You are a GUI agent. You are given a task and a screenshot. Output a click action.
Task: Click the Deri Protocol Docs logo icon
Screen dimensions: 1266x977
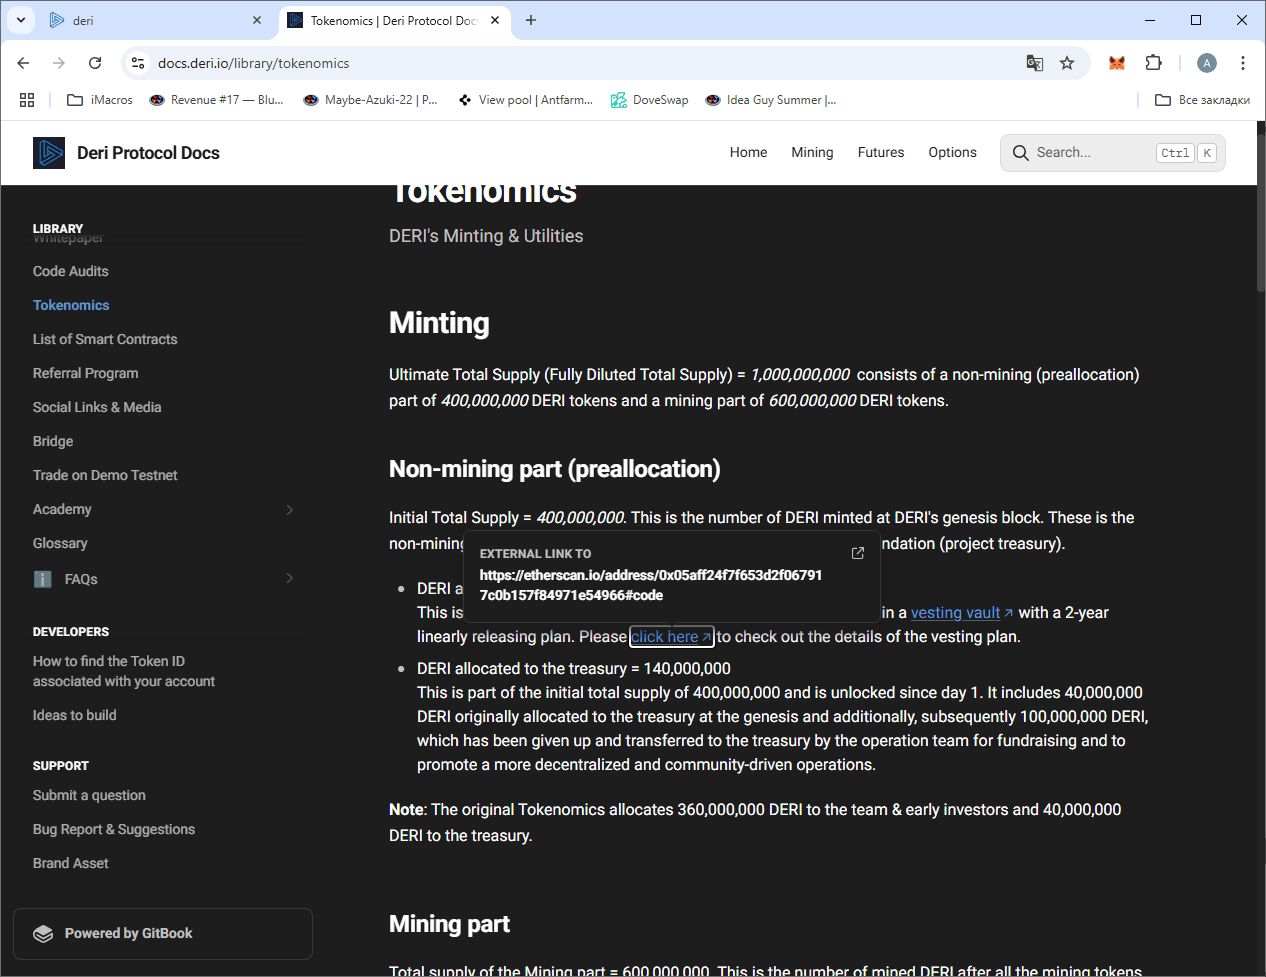coord(49,153)
